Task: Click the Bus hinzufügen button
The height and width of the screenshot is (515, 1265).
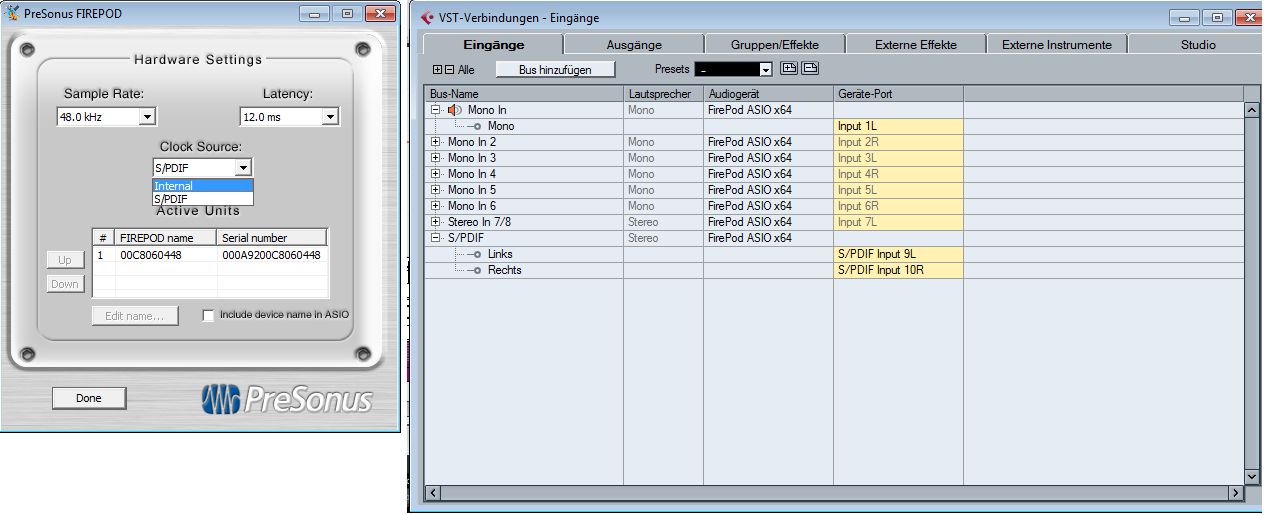Action: click(555, 70)
